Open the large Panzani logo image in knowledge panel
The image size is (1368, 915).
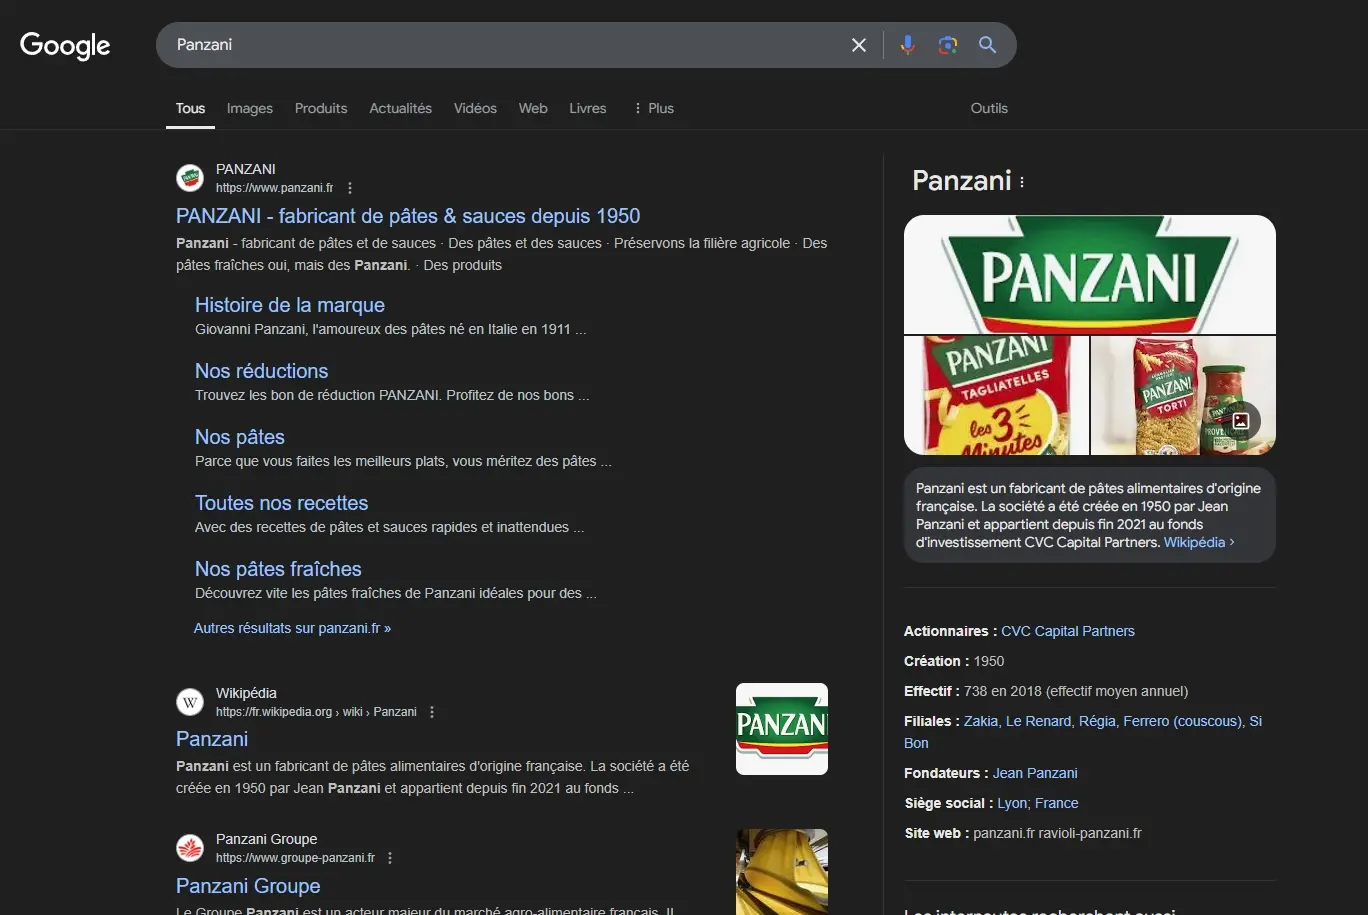coord(1090,274)
